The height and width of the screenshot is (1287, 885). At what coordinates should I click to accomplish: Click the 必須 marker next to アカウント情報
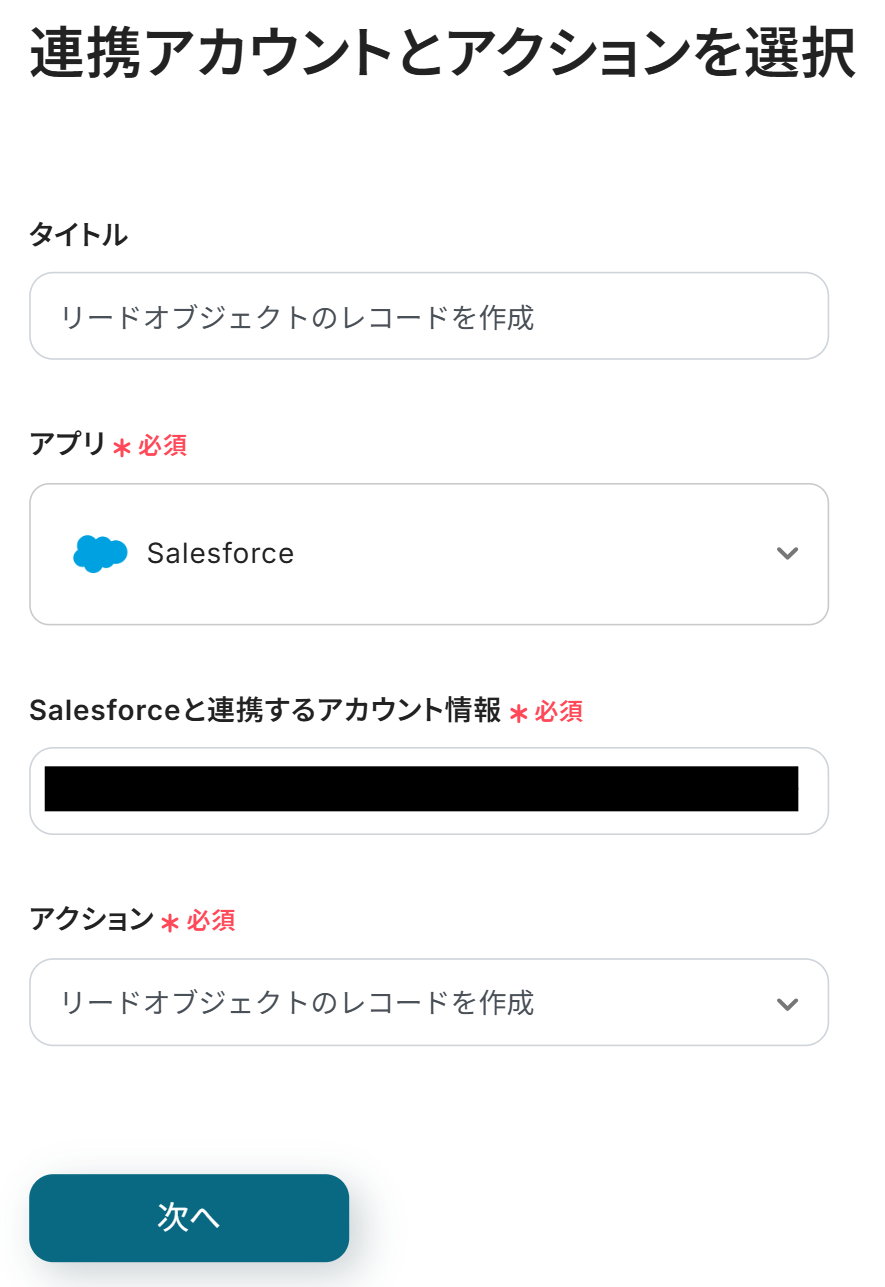(x=558, y=711)
